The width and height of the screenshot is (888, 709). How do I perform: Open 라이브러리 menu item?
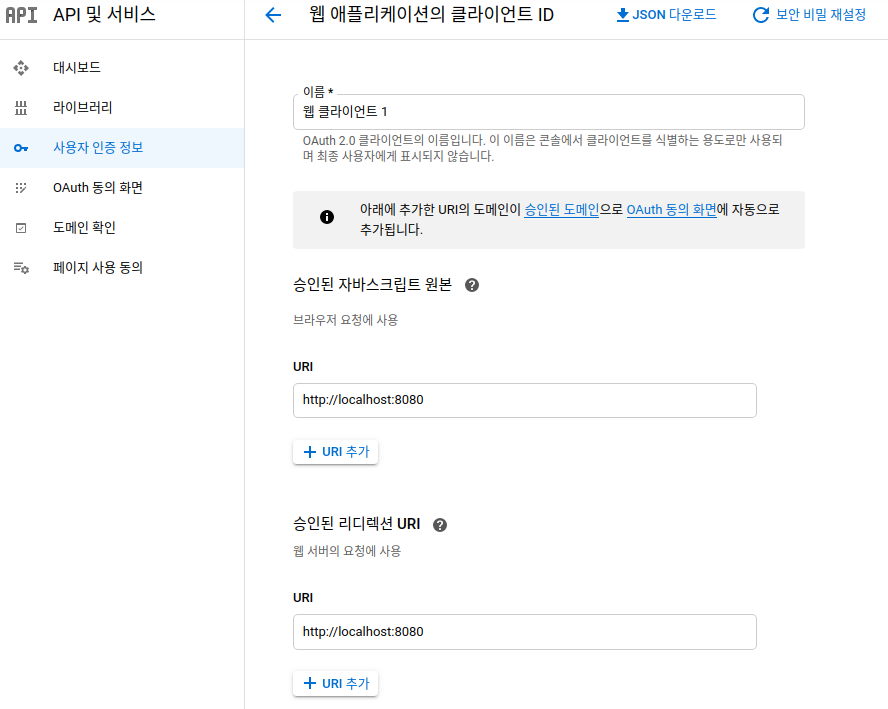point(83,108)
